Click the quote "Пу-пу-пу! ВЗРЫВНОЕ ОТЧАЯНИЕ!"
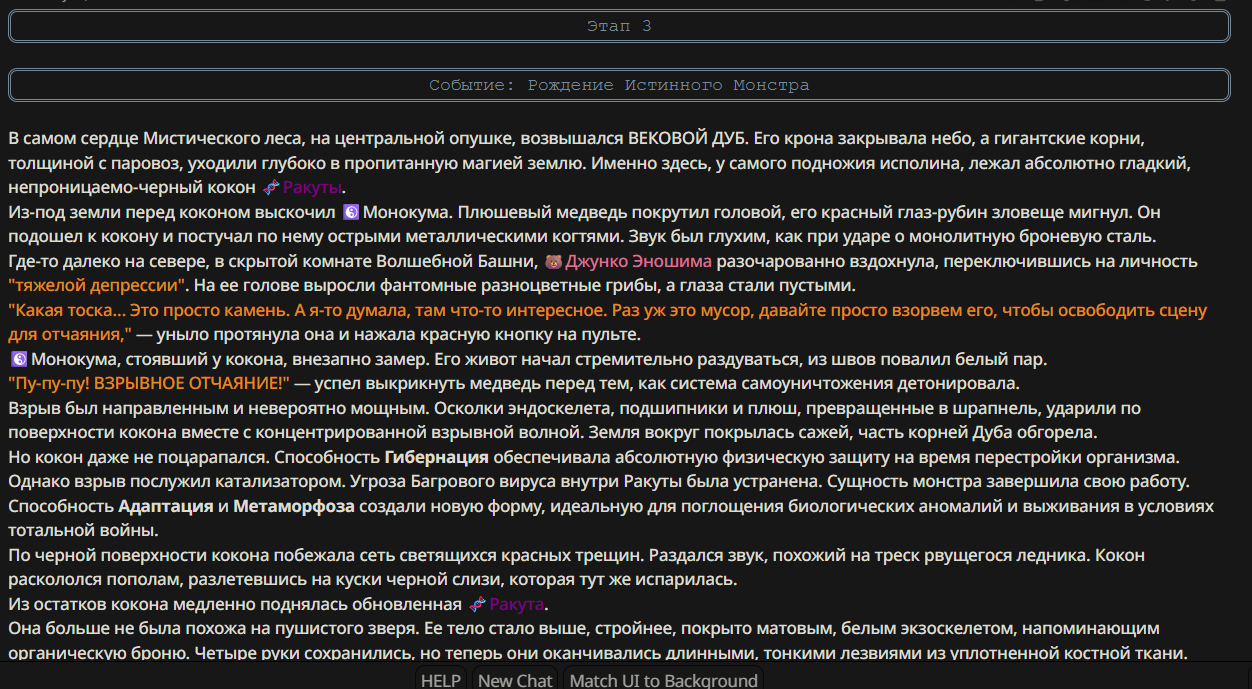Screen dimensions: 1252x689 tap(149, 383)
